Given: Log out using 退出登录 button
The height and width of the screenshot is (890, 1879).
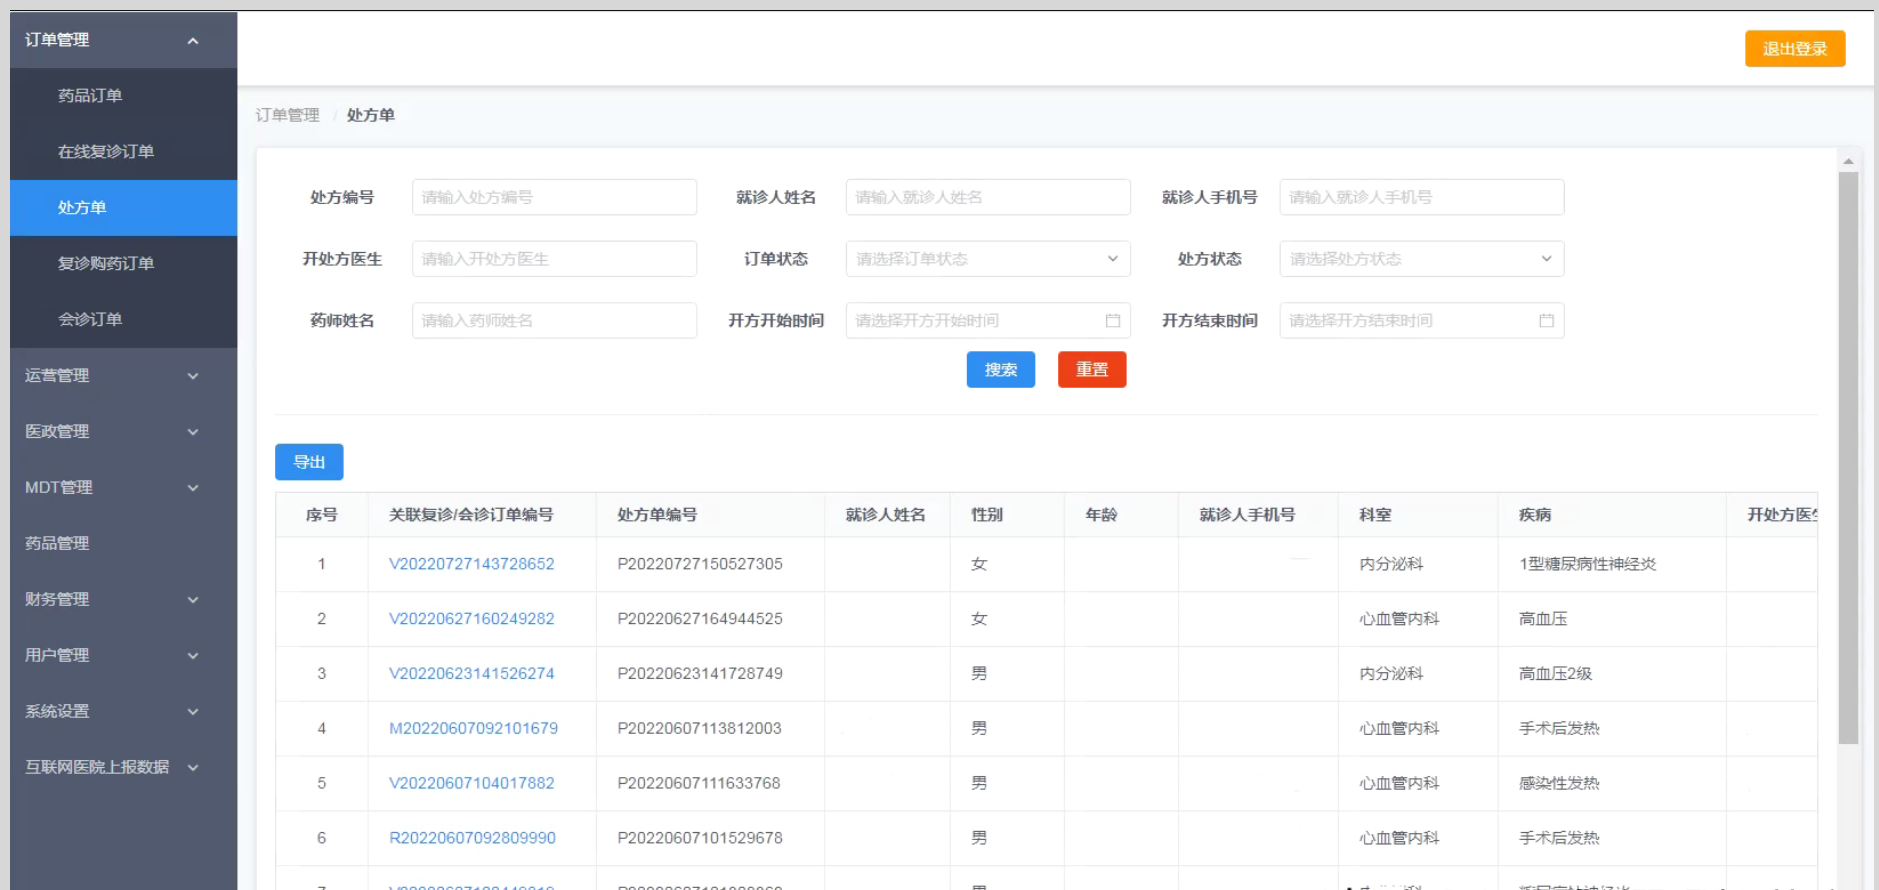Looking at the screenshot, I should point(1794,49).
